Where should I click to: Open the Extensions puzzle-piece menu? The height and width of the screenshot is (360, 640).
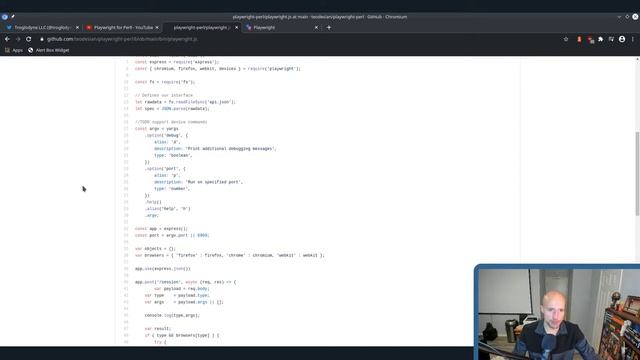tap(600, 39)
